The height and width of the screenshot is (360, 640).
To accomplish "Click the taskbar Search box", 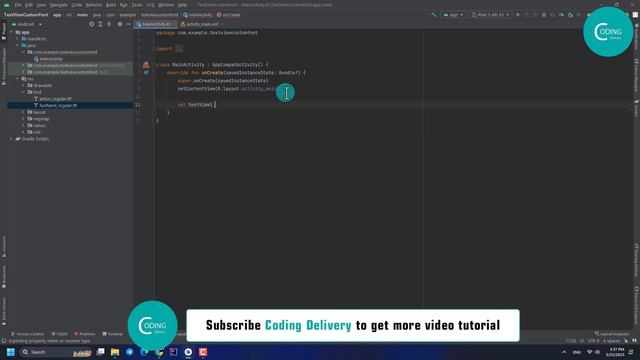I will [56, 352].
